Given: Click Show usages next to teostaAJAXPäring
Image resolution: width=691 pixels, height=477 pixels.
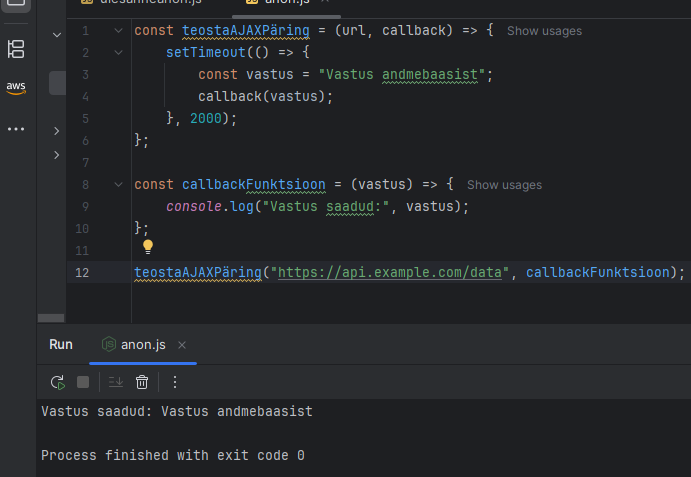Looking at the screenshot, I should (544, 31).
